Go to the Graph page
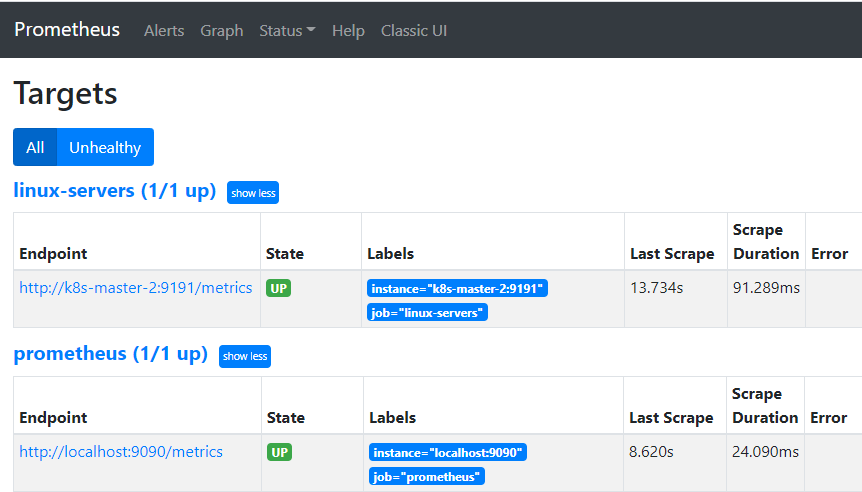The height and width of the screenshot is (492, 862). coord(222,31)
